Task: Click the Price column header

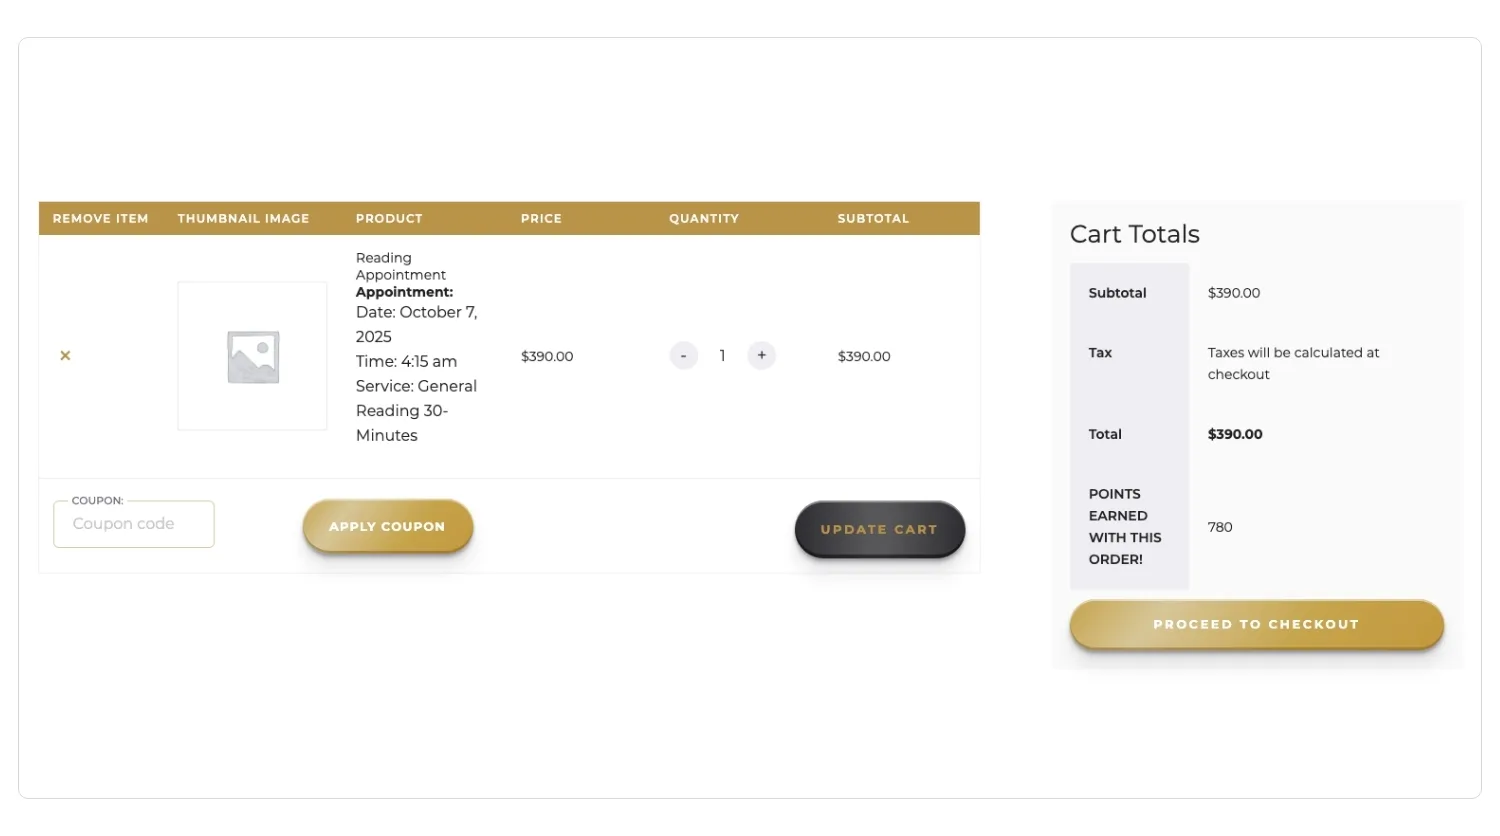Action: pyautogui.click(x=541, y=218)
